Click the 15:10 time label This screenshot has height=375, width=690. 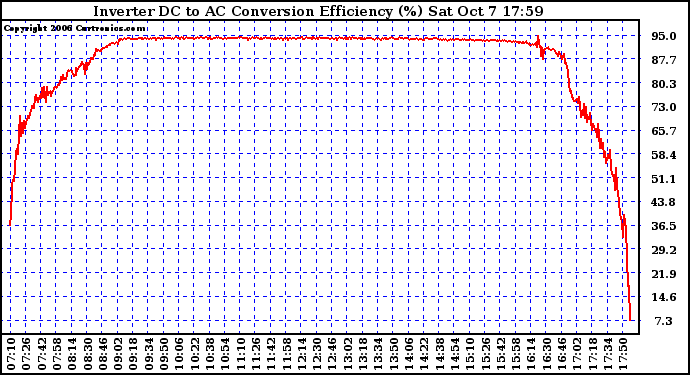470,354
